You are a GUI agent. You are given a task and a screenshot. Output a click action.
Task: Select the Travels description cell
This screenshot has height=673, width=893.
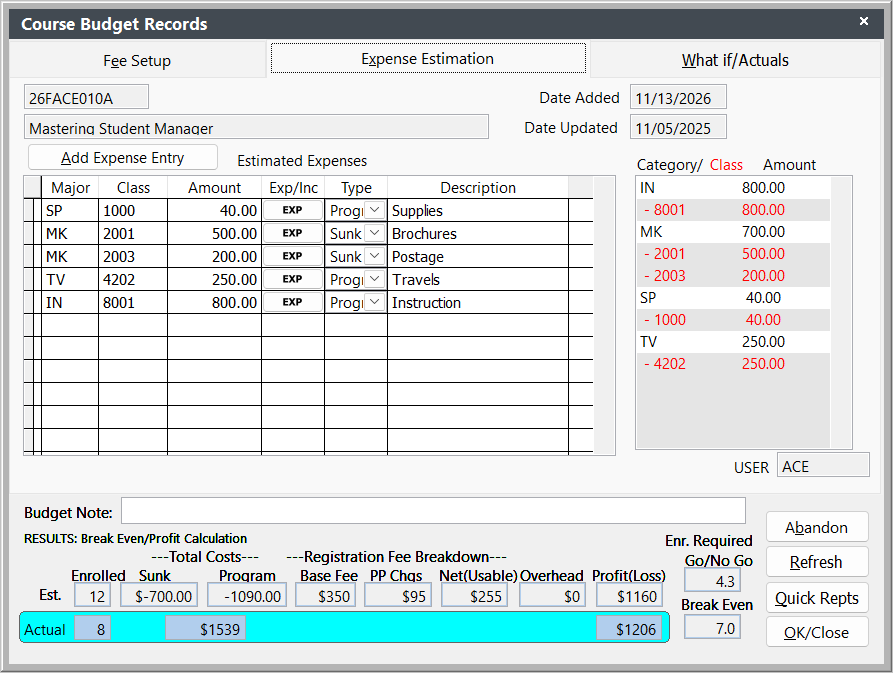pyautogui.click(x=478, y=279)
